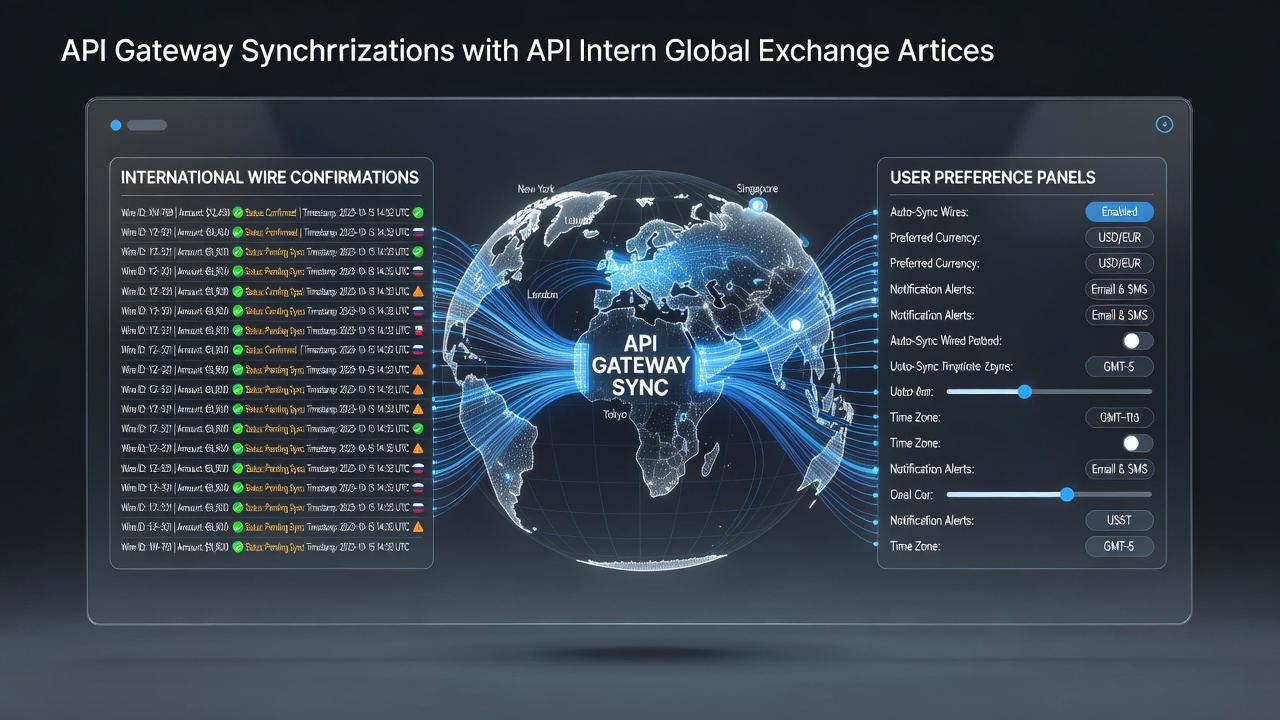Open the first wire row XW-789
Viewport: 1280px width, 720px height.
[x=272, y=213]
